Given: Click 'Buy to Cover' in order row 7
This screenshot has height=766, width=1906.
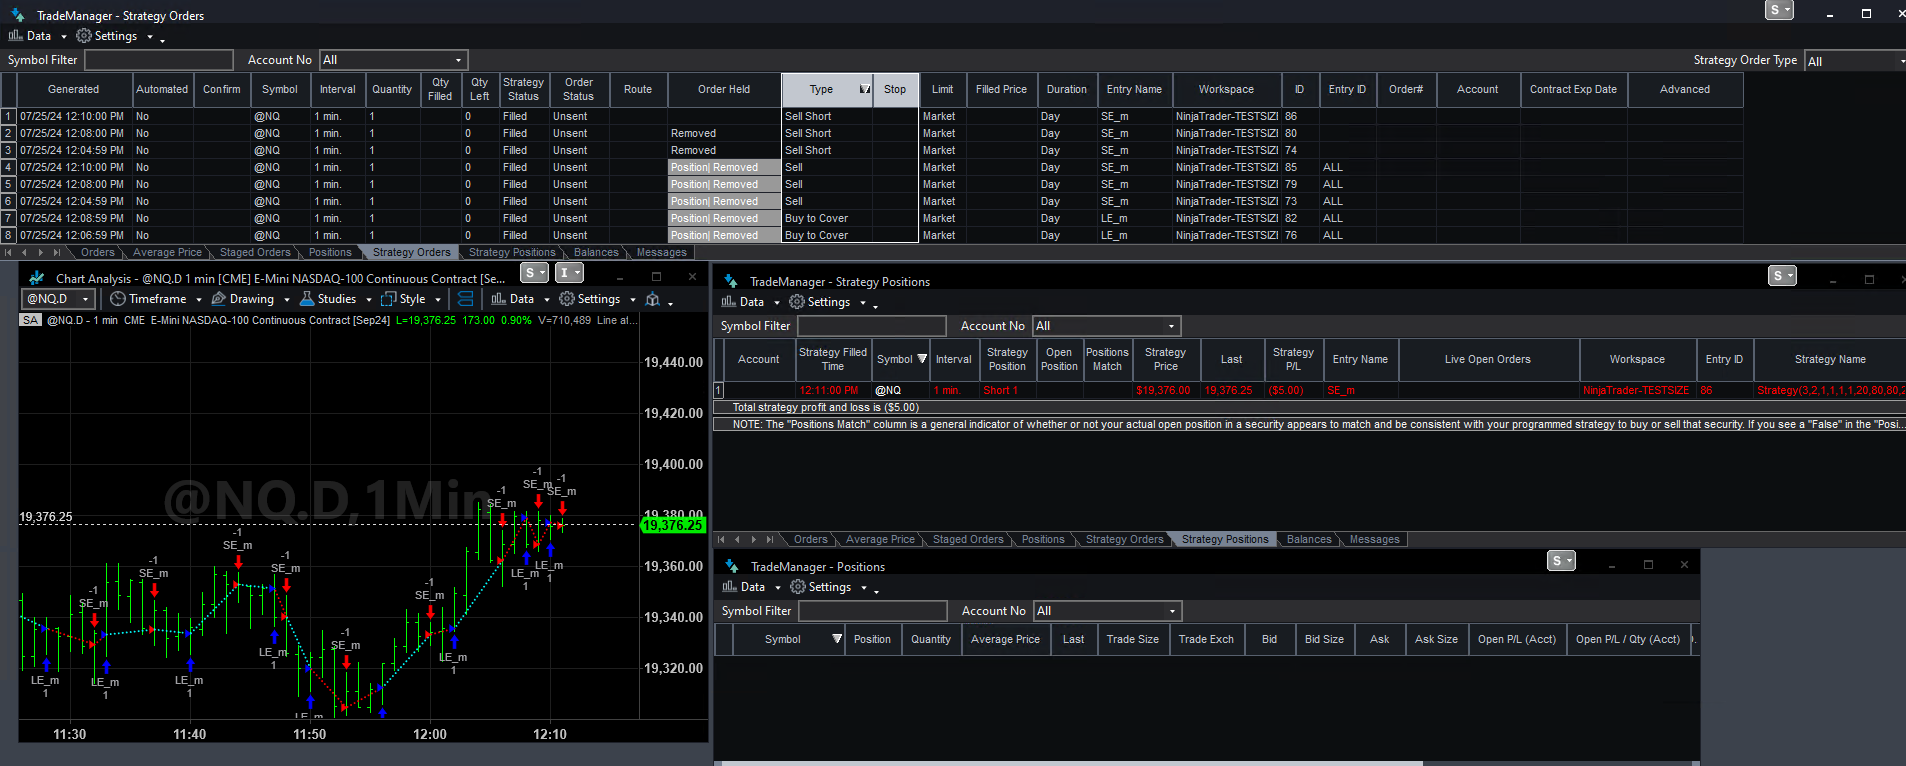Looking at the screenshot, I should click(816, 218).
